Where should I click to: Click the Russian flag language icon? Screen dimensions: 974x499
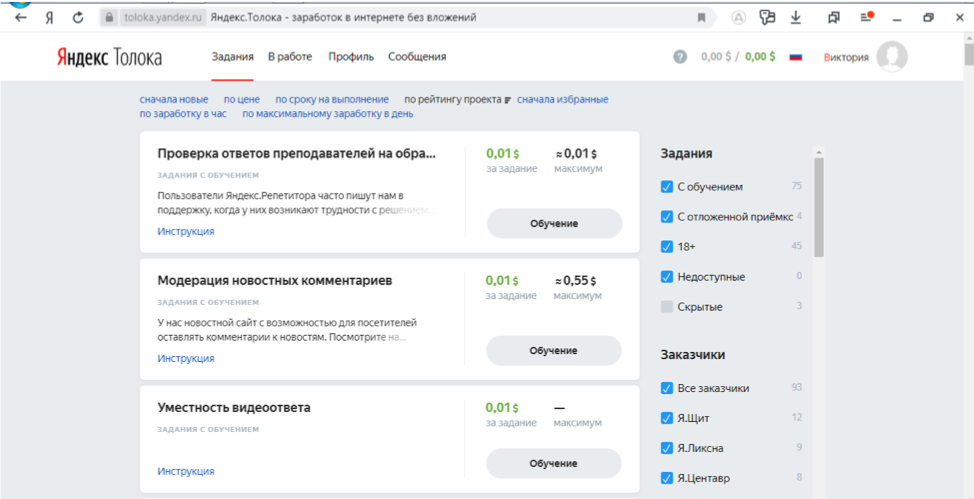point(796,57)
